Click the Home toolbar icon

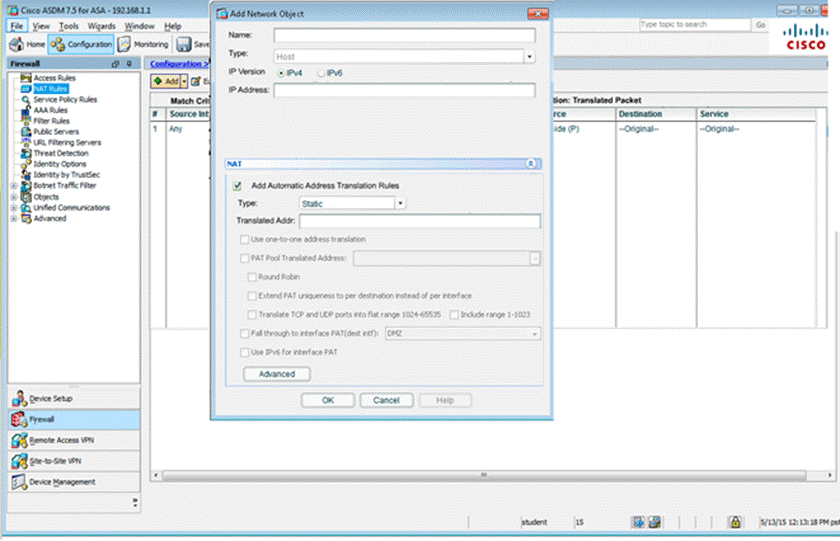27,44
